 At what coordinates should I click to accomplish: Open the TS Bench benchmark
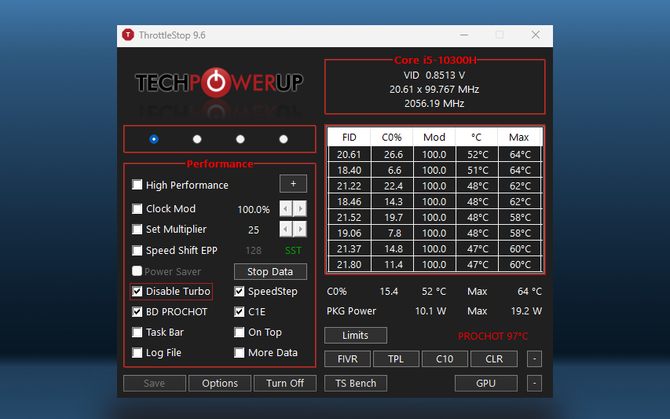pos(356,384)
